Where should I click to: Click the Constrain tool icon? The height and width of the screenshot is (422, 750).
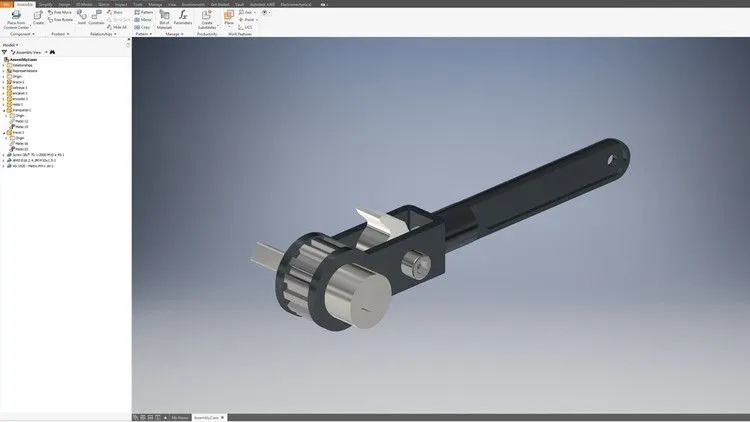[x=96, y=15]
